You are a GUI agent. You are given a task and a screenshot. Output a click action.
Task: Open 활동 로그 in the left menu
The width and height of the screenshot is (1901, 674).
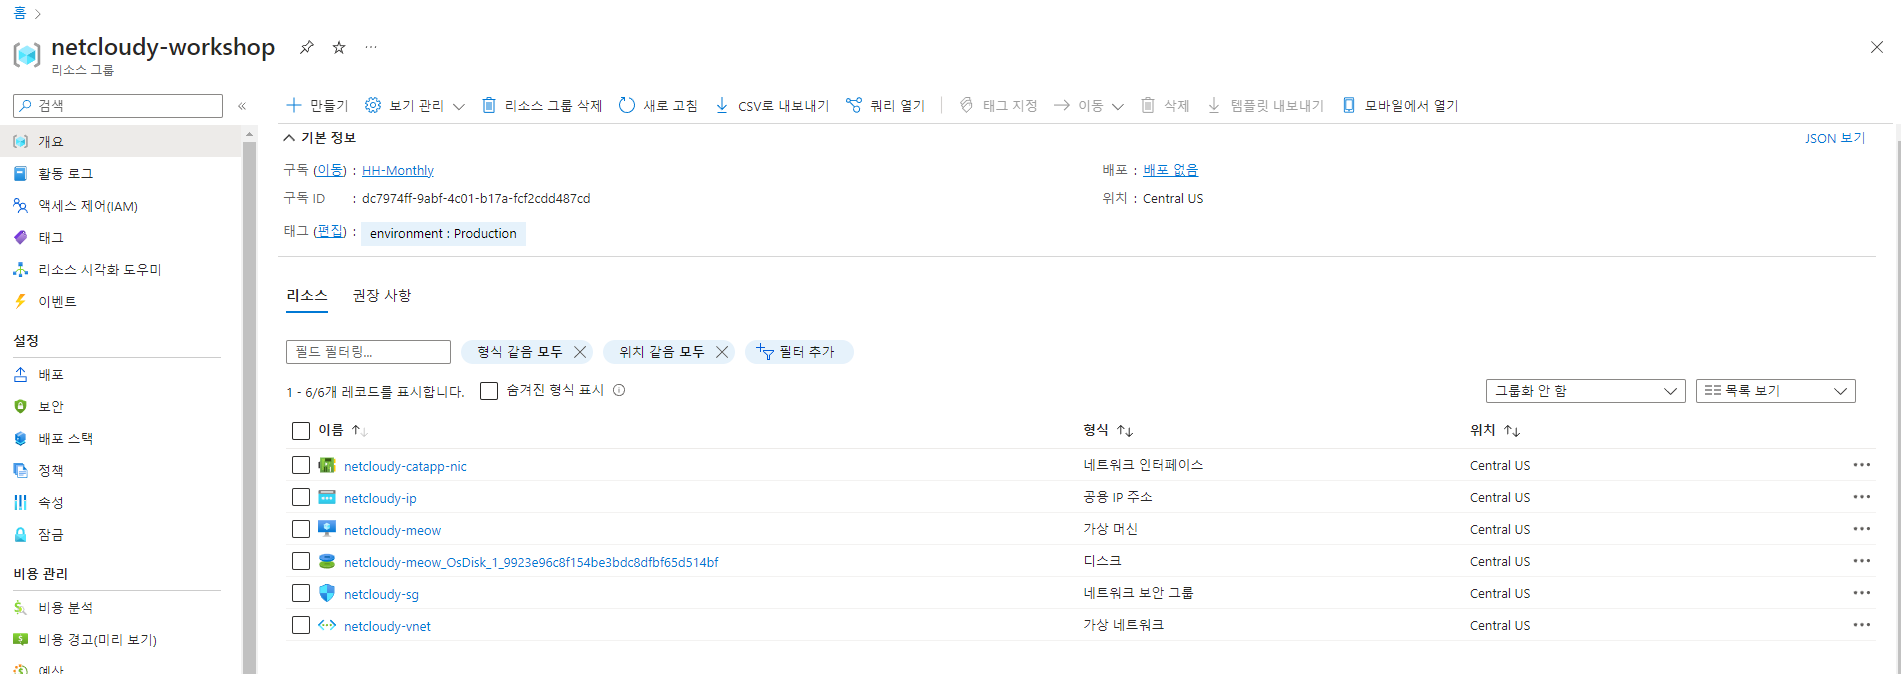point(121,173)
